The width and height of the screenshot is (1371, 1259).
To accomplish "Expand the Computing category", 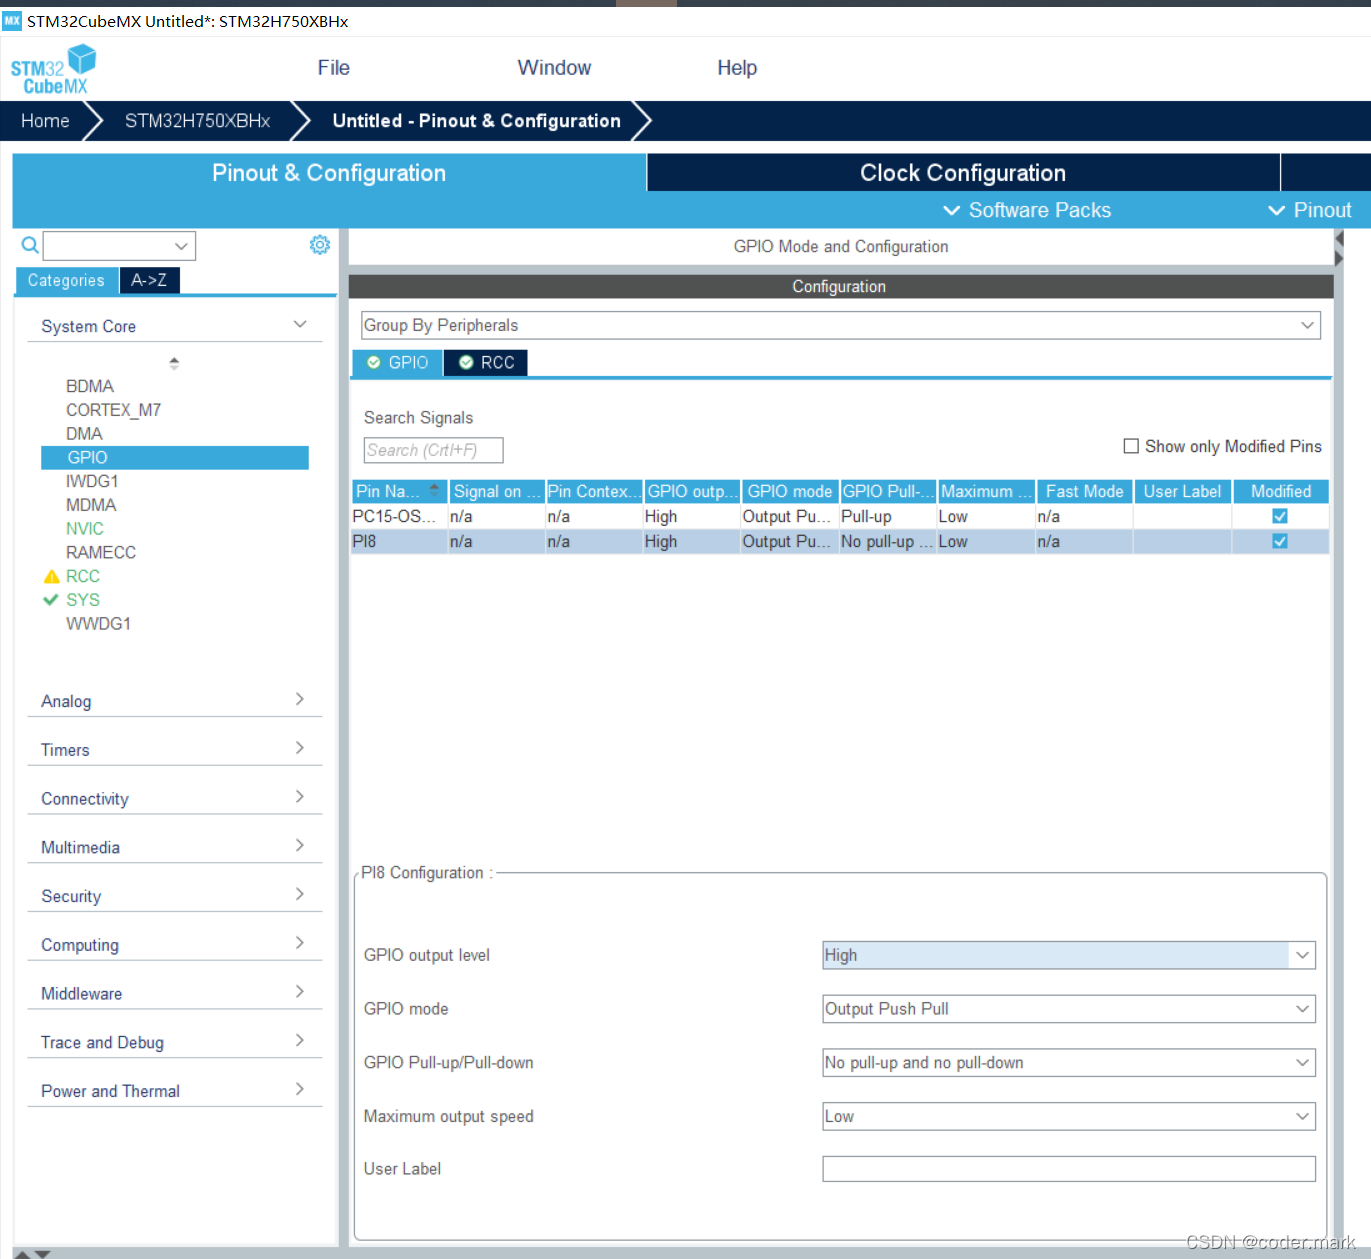I will click(x=174, y=945).
